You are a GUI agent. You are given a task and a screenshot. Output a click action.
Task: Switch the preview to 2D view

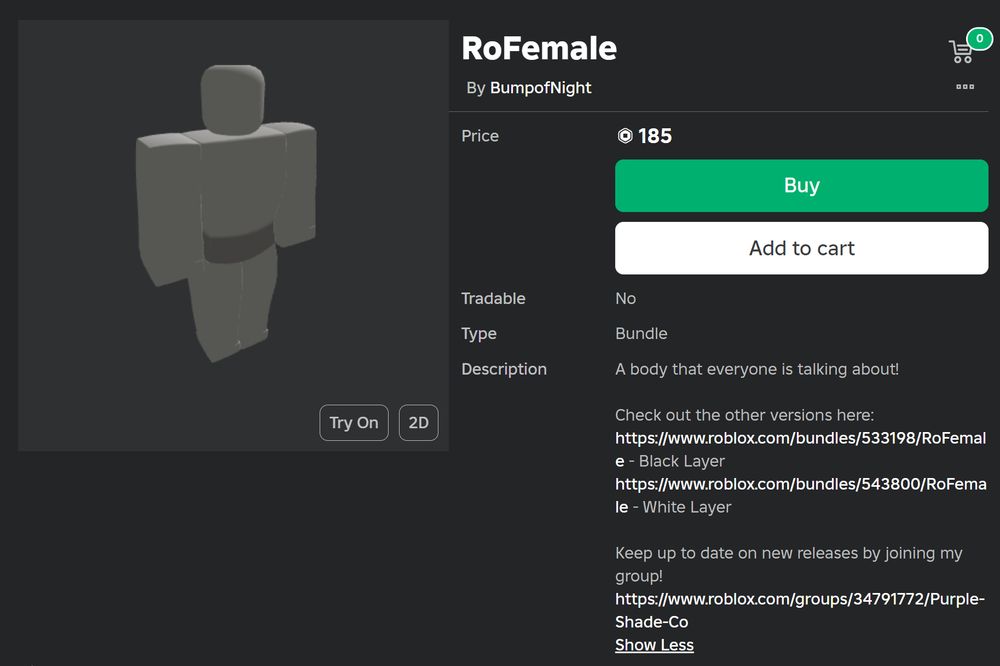point(418,422)
